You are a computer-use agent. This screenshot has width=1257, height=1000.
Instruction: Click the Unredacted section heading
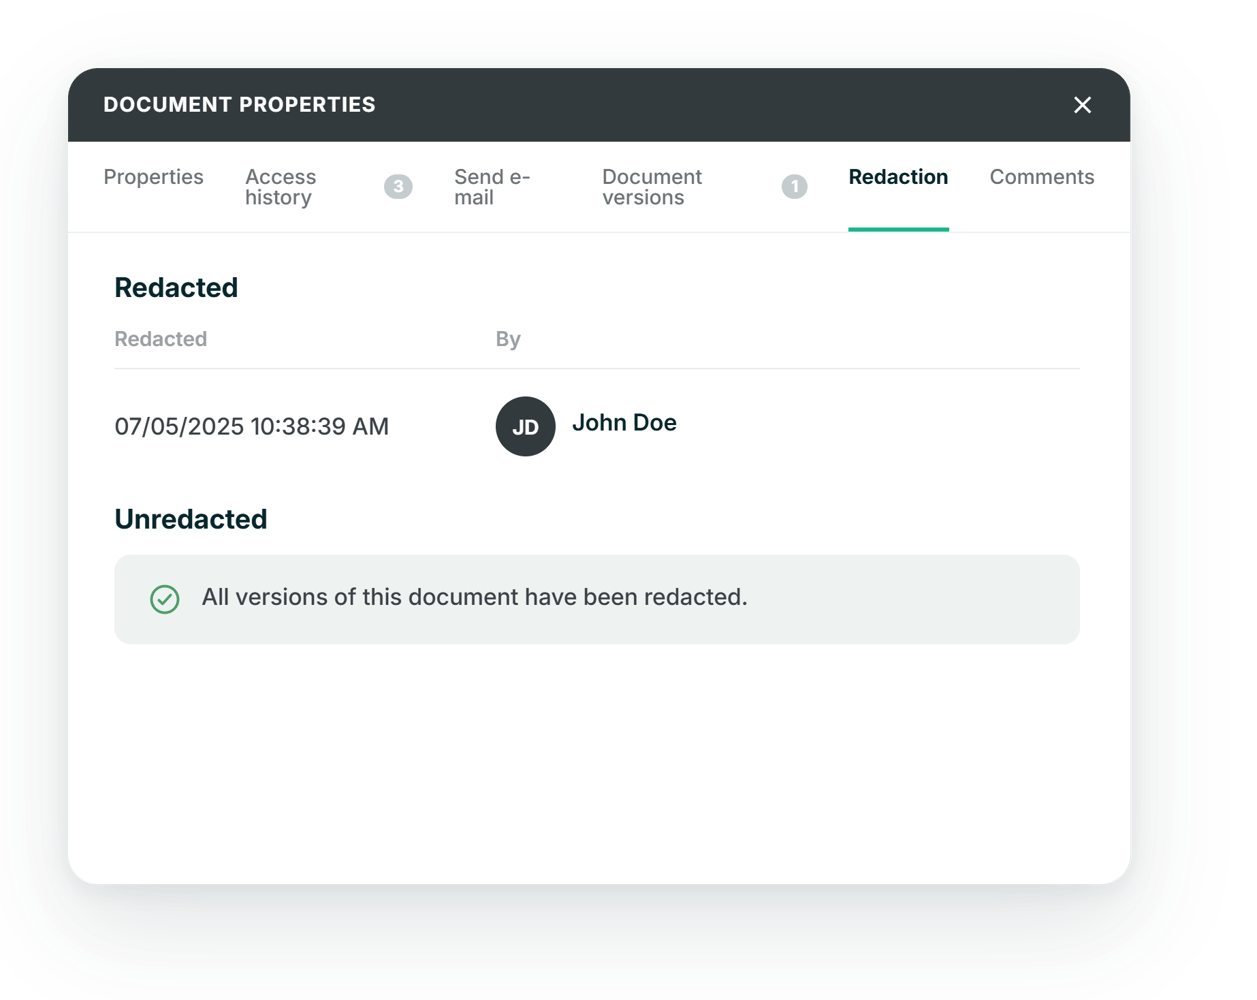190,519
